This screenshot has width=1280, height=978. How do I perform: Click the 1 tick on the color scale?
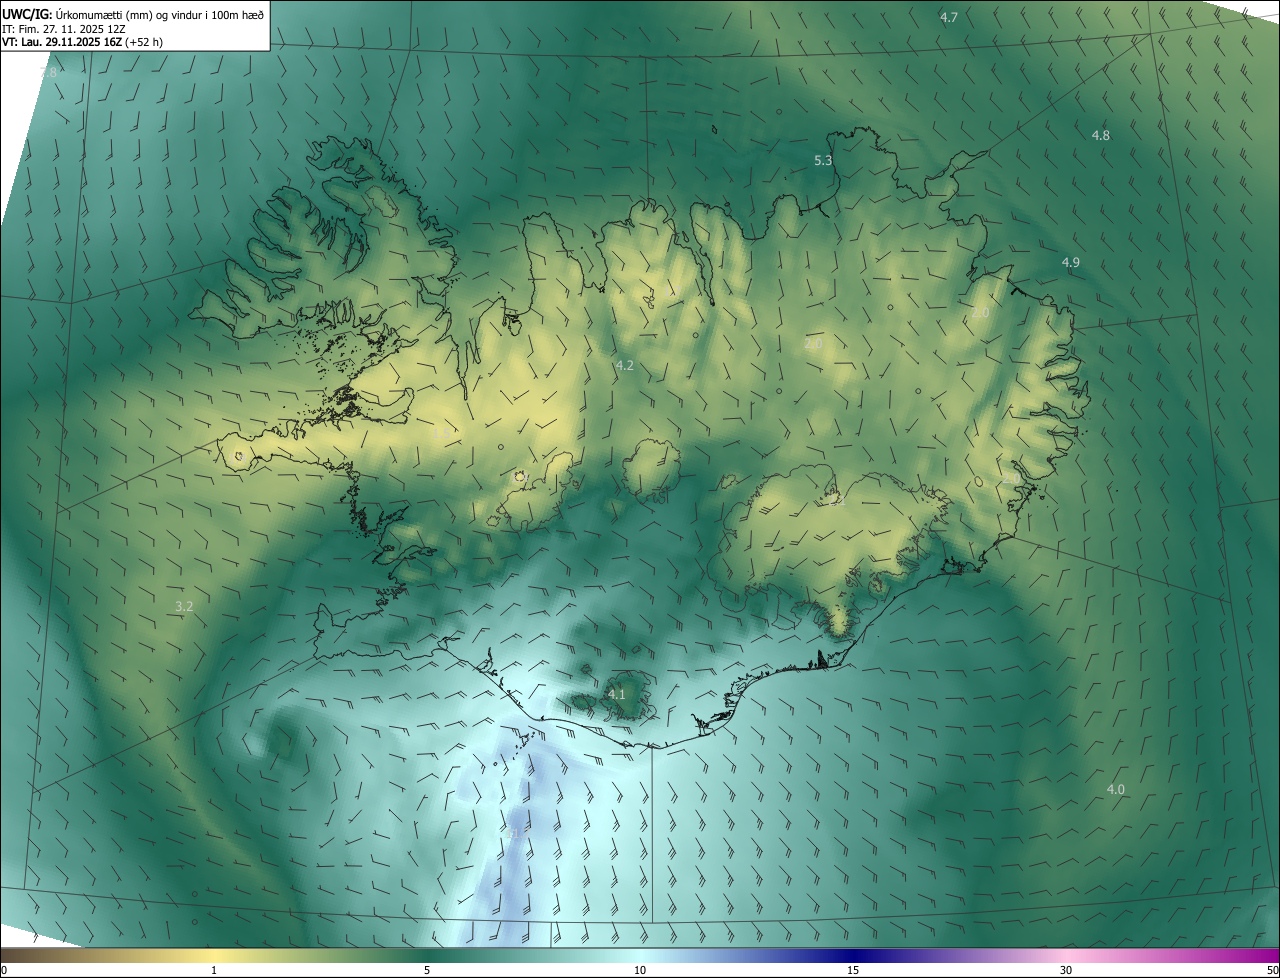214,970
